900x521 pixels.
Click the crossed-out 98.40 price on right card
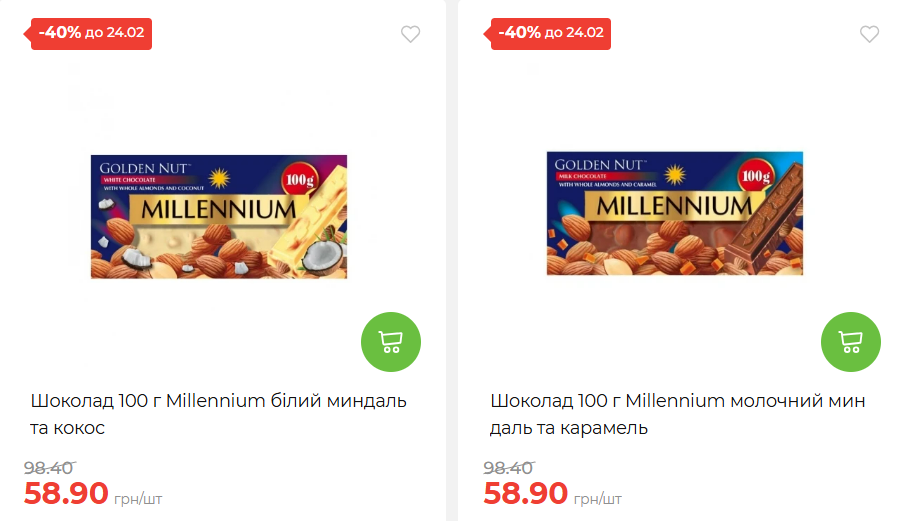pyautogui.click(x=508, y=467)
